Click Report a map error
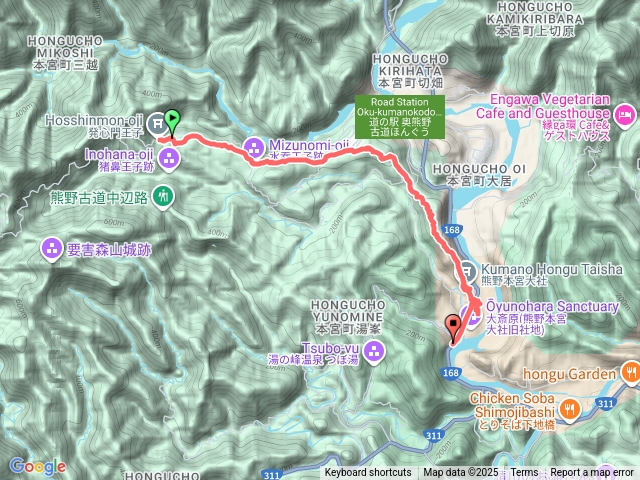640x480 pixels. click(x=591, y=473)
